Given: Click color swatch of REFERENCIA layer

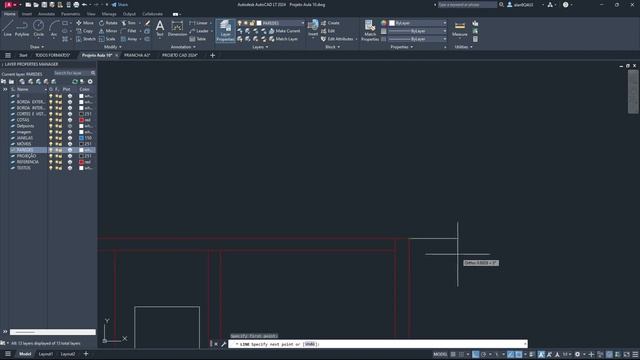Looking at the screenshot, I should 82,162.
